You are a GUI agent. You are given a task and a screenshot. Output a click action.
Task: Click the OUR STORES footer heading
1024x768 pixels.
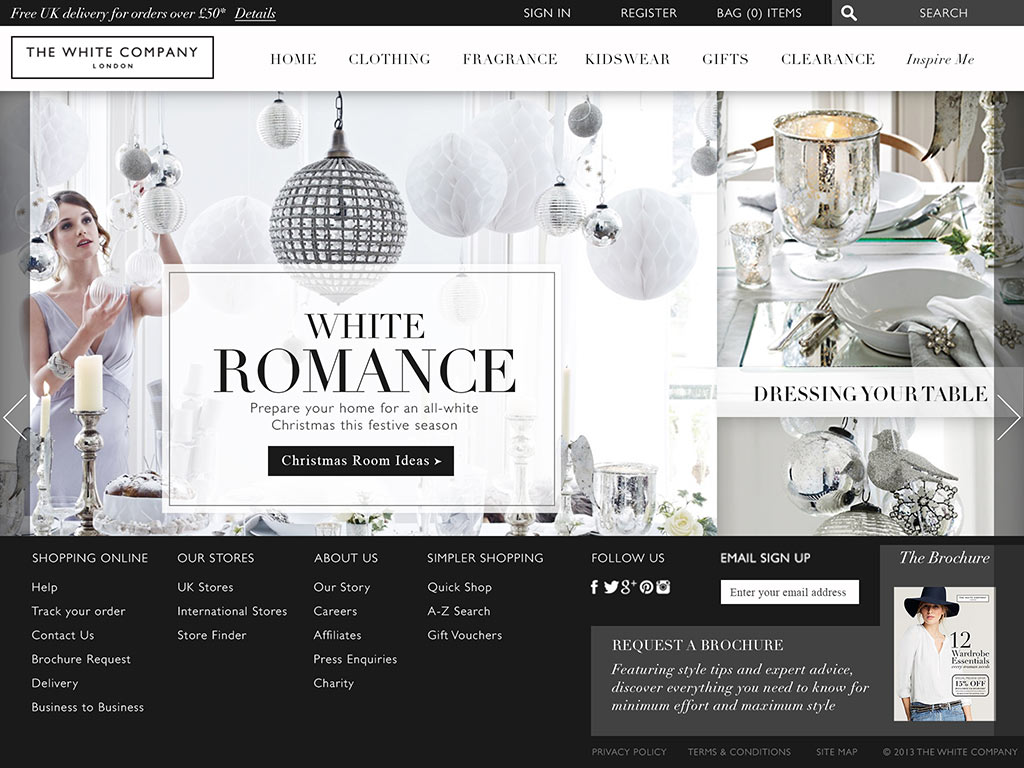tap(216, 558)
